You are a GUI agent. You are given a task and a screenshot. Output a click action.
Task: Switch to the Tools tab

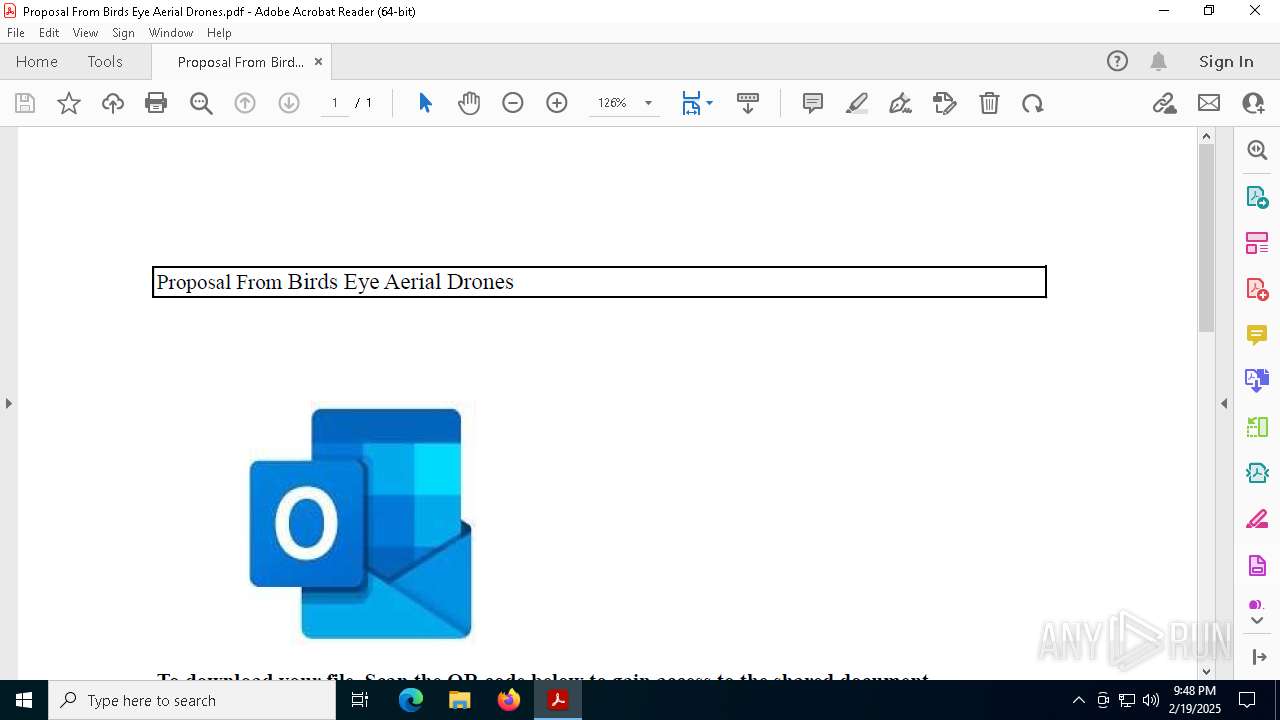coord(105,61)
